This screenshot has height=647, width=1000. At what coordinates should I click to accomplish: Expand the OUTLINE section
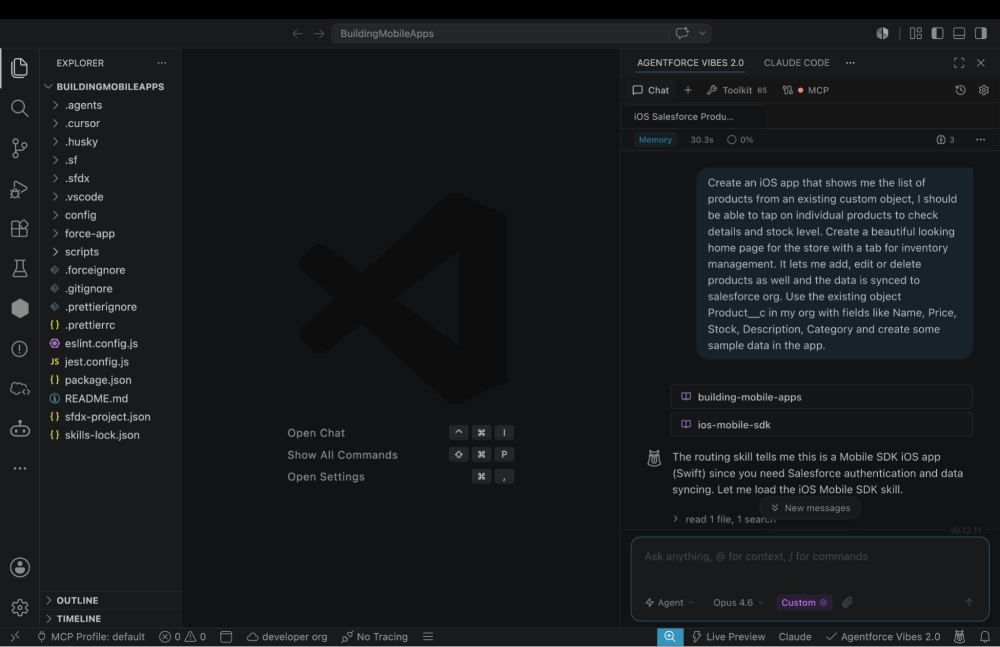coord(77,600)
